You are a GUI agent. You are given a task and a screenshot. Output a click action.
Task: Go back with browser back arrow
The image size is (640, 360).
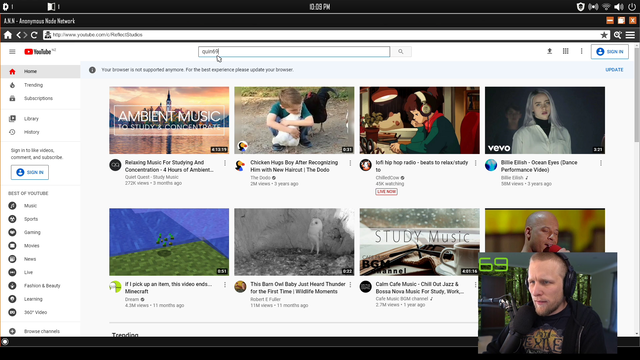pos(18,35)
